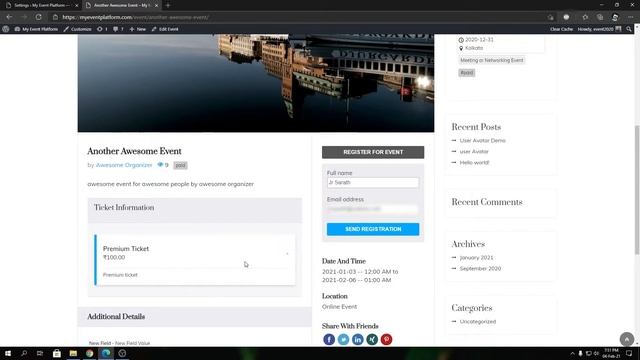This screenshot has width=640, height=360.
Task: Open Edge browser from taskbar
Action: coord(106,353)
